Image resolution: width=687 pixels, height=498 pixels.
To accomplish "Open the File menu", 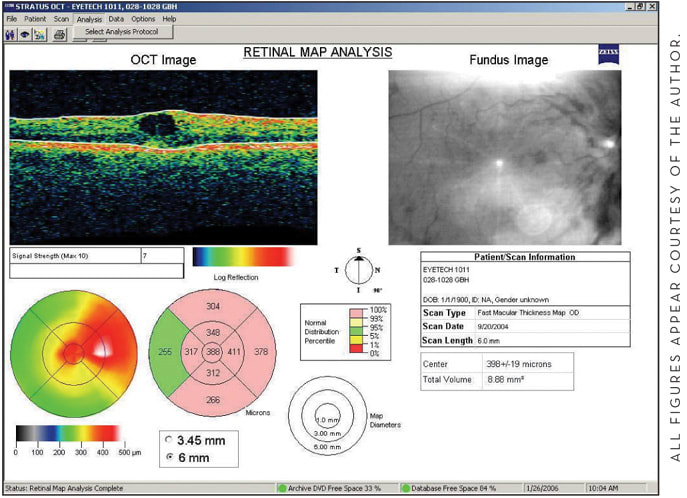I will tap(12, 19).
